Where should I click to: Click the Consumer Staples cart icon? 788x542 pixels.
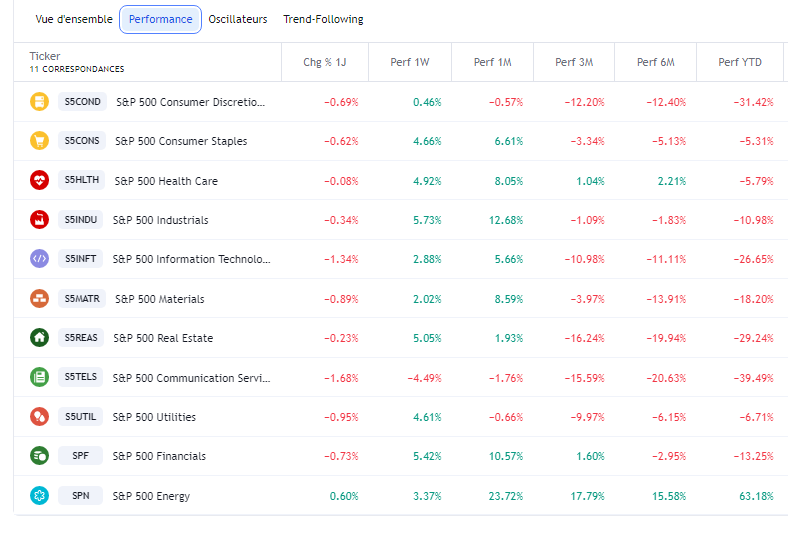pyautogui.click(x=39, y=141)
